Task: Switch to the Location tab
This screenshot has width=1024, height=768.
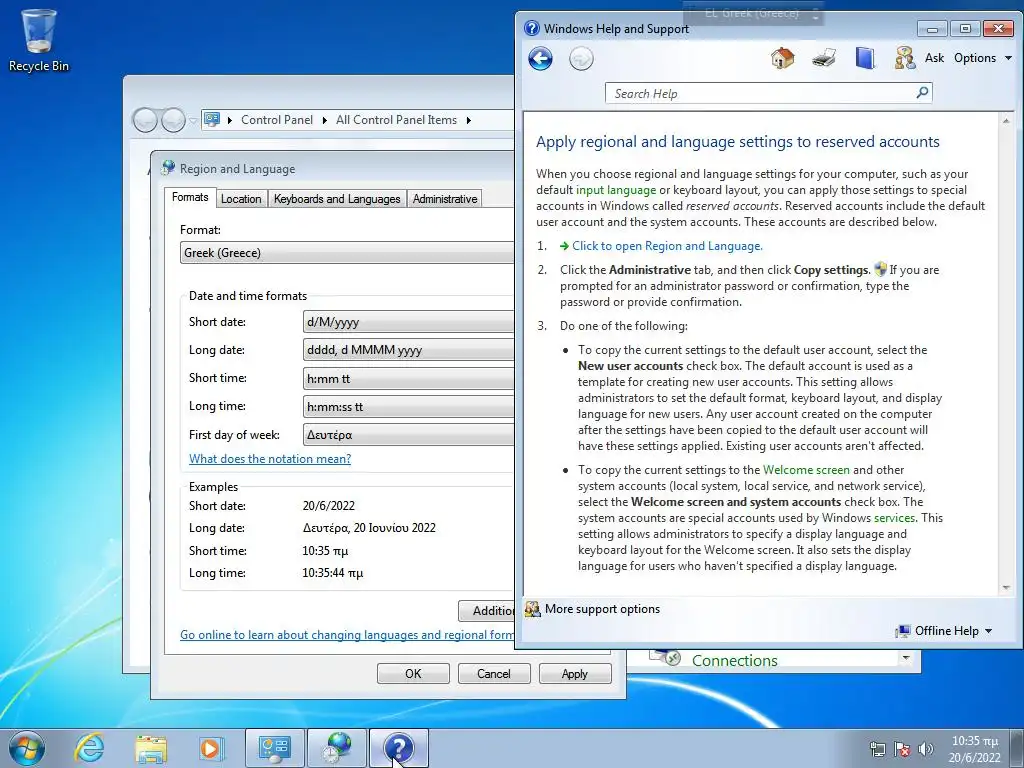Action: 241,199
